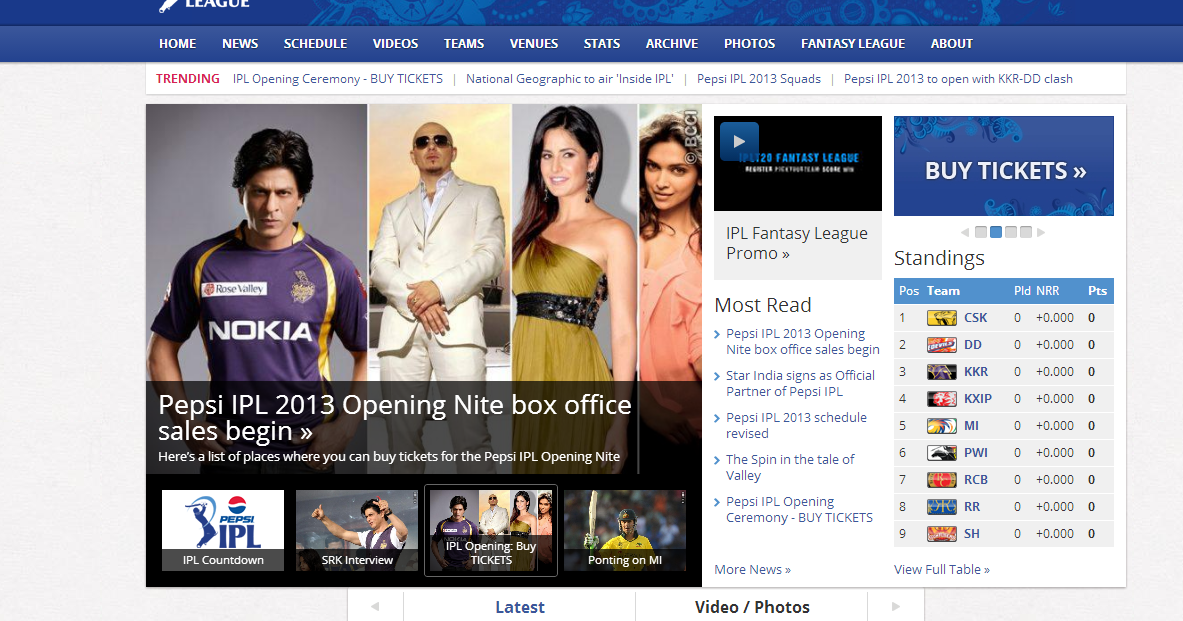The height and width of the screenshot is (621, 1183).
Task: Open the NEWS menu item
Action: [x=240, y=44]
